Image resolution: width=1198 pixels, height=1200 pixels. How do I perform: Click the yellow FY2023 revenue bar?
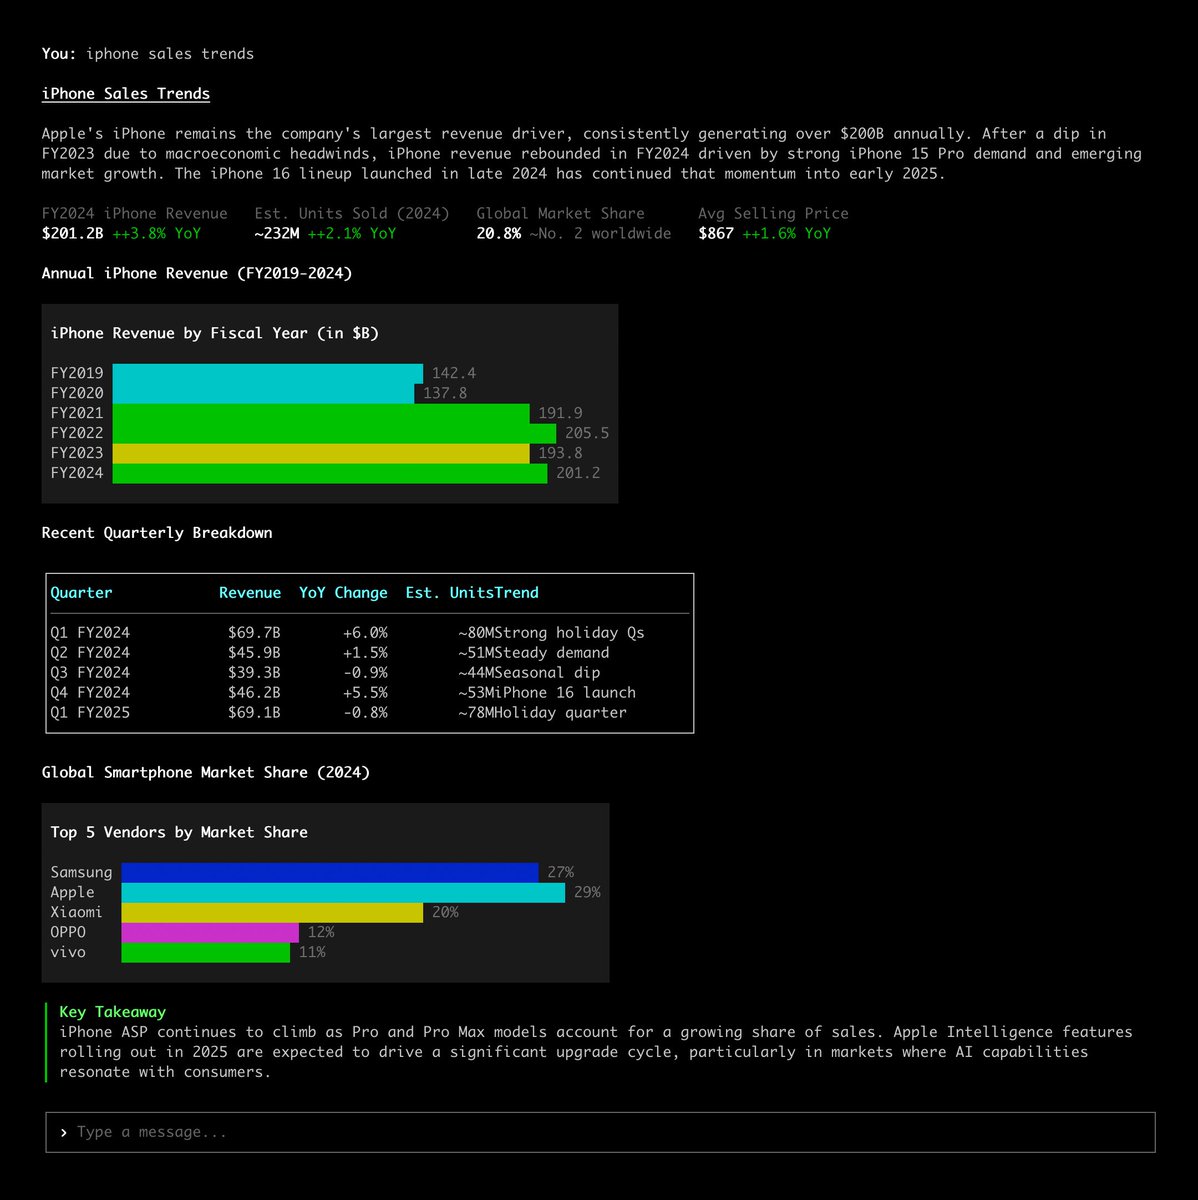(x=321, y=453)
